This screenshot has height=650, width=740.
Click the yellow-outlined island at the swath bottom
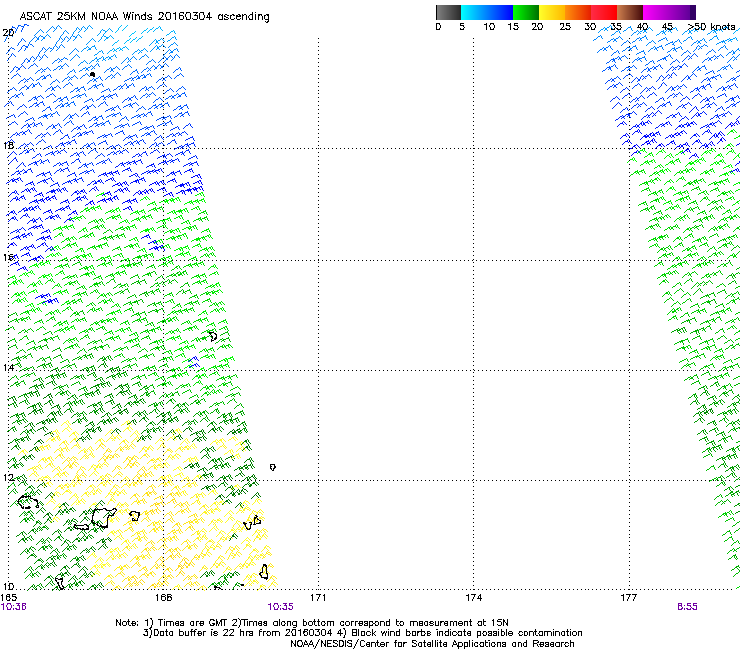pos(264,572)
